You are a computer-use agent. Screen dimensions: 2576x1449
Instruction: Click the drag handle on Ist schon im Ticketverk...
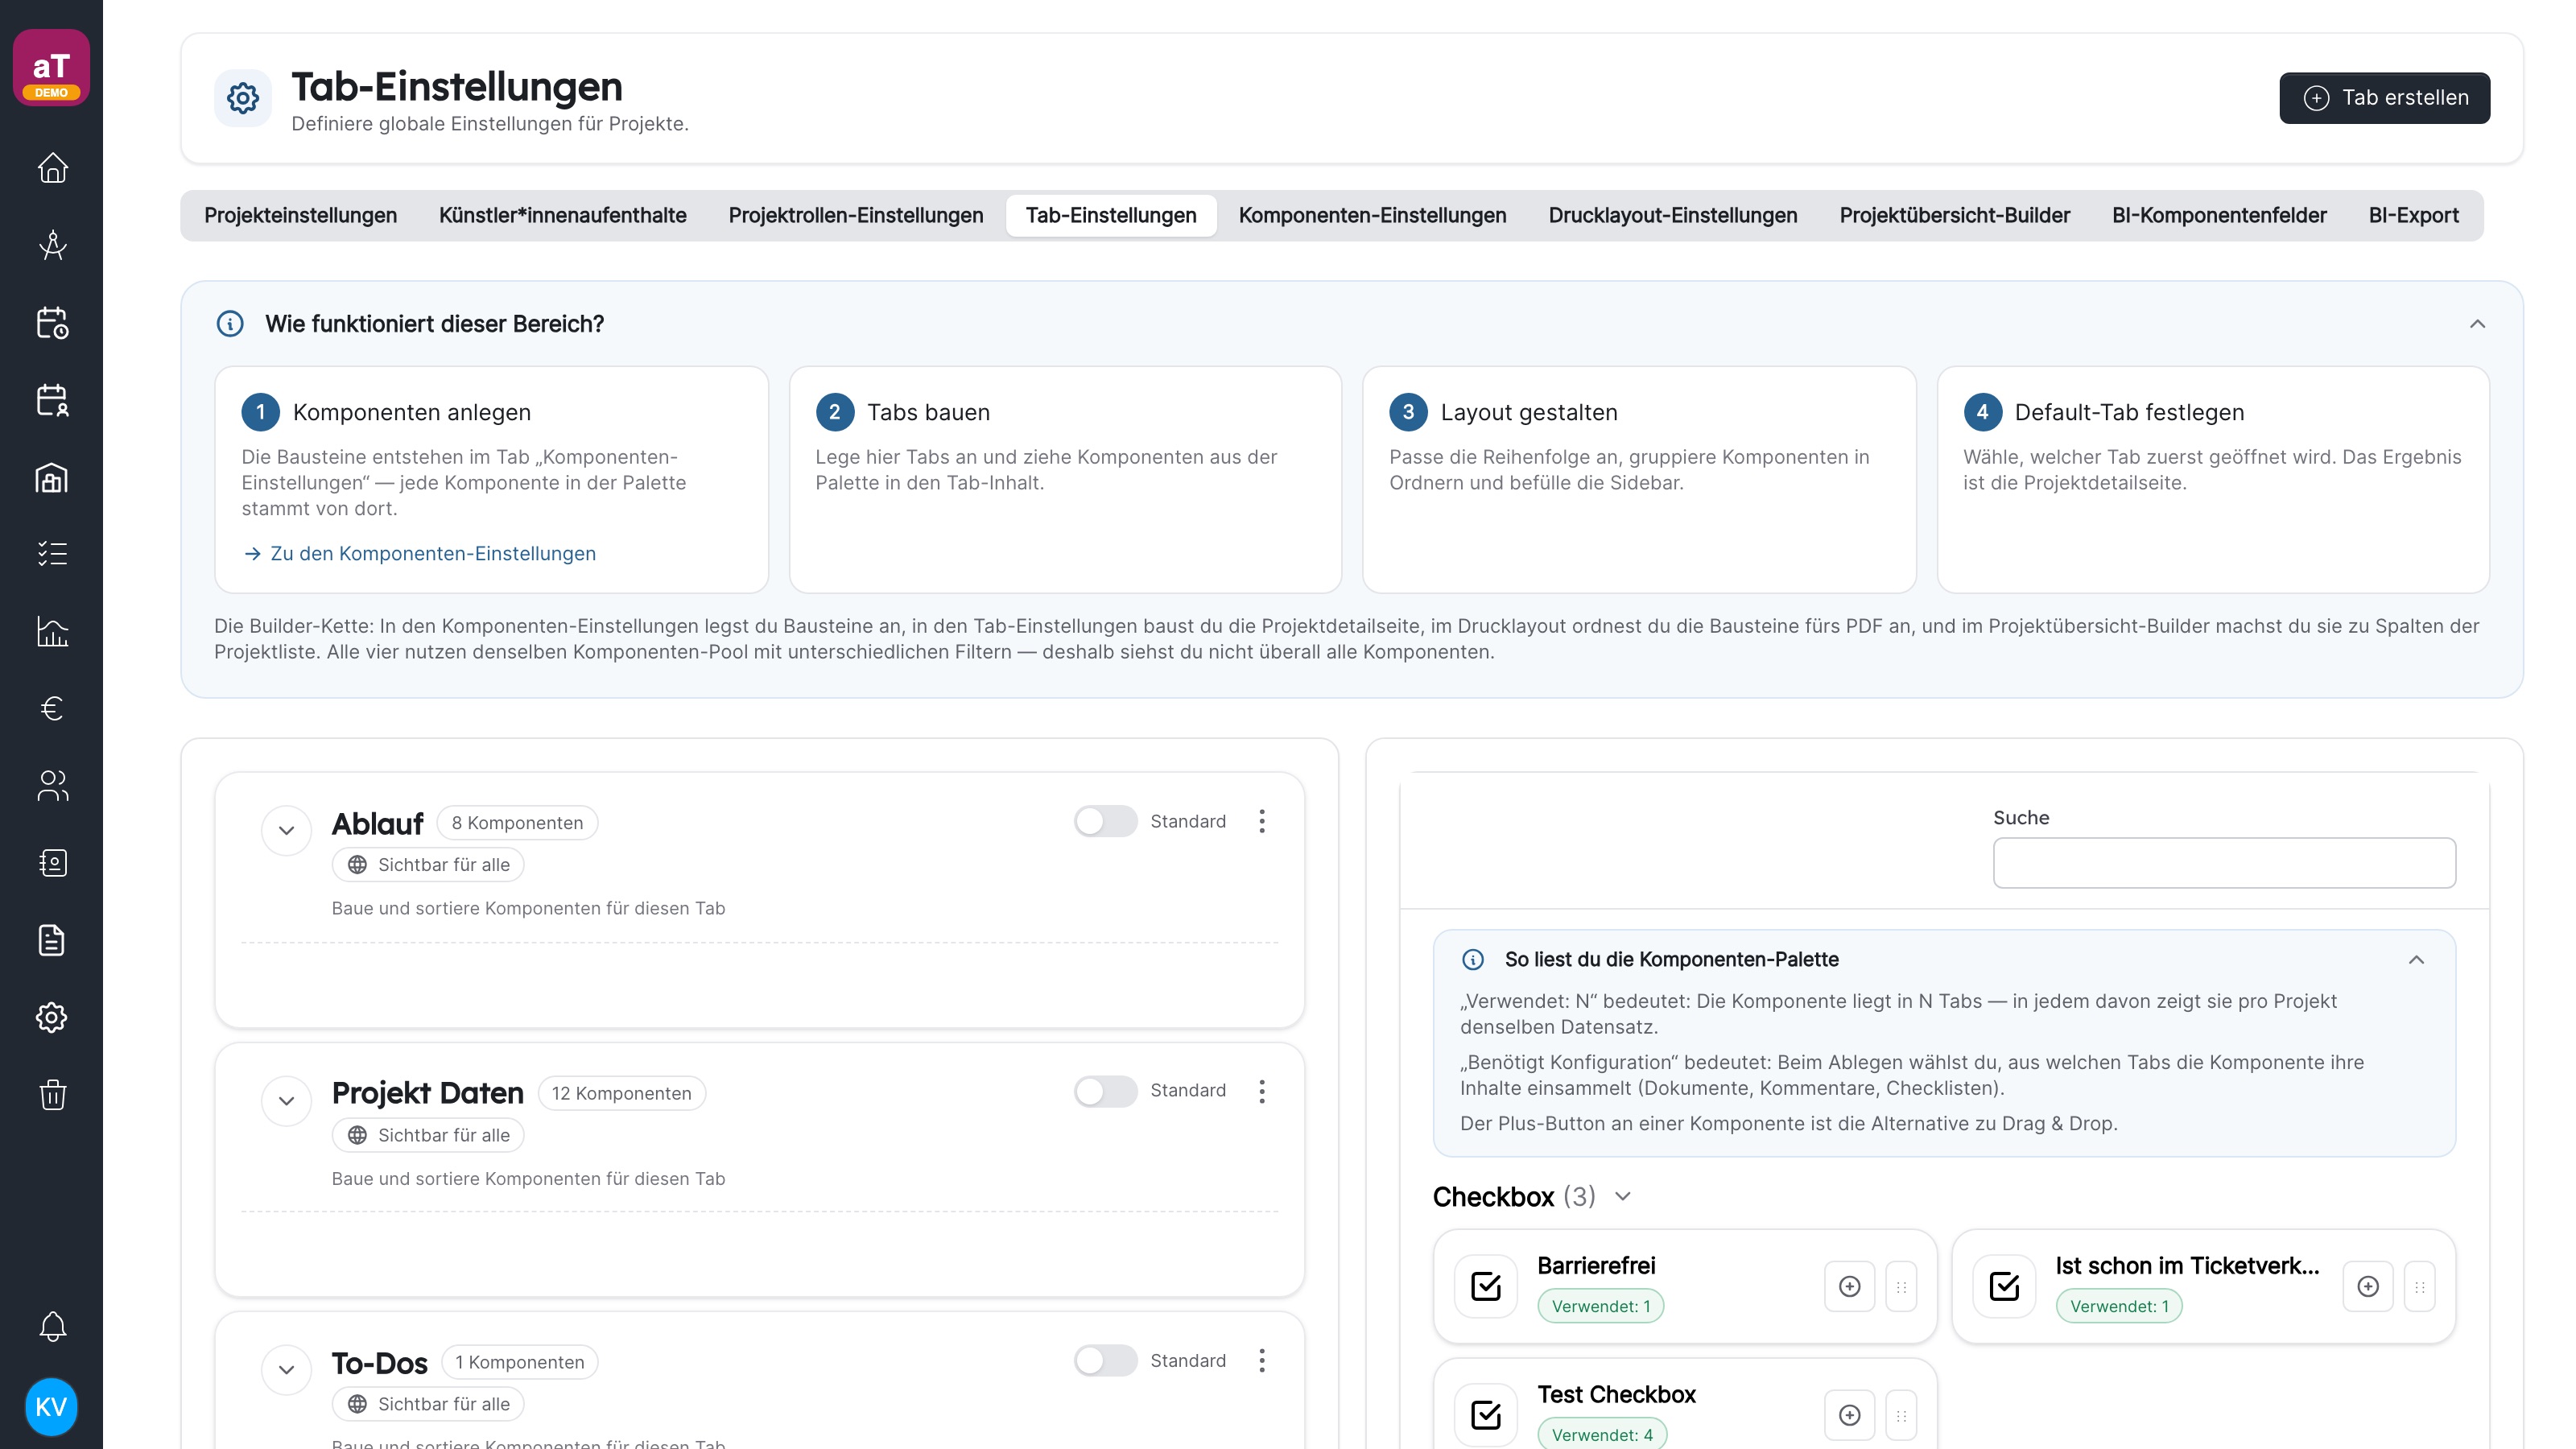pos(2420,1286)
